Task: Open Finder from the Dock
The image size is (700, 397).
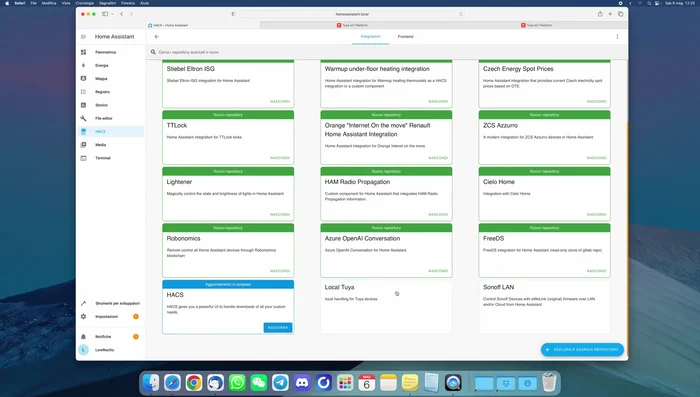Action: (x=151, y=383)
